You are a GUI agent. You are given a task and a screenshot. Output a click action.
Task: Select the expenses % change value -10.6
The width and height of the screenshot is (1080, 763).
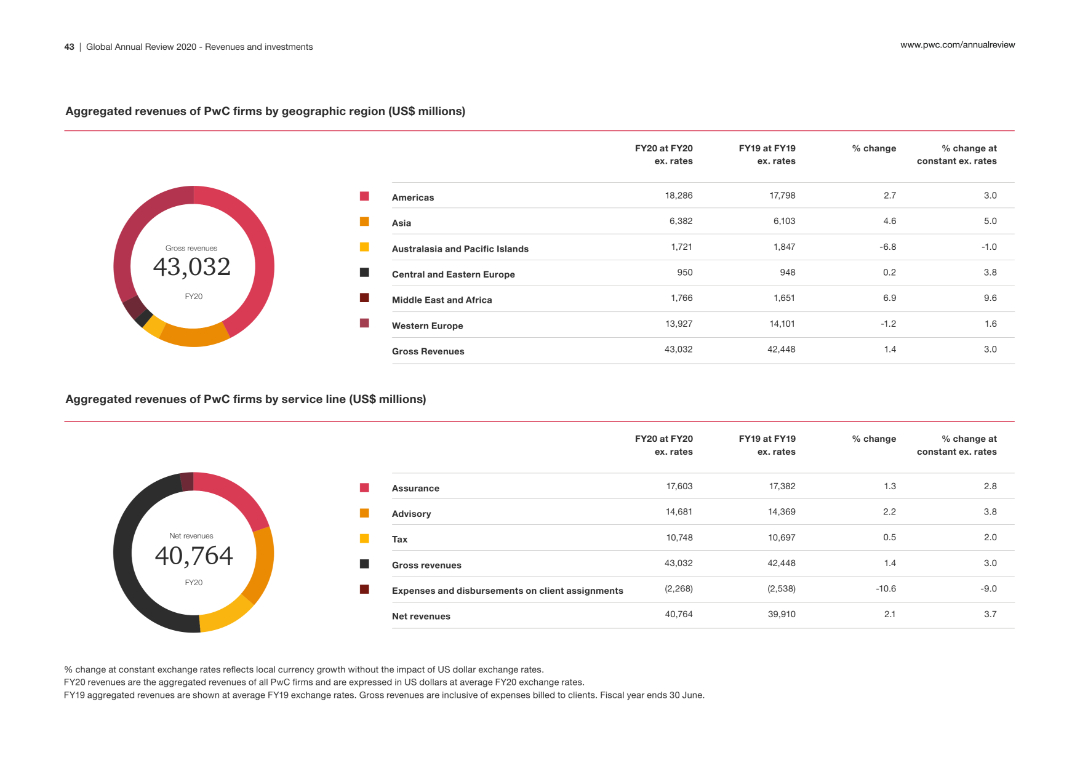tap(886, 589)
